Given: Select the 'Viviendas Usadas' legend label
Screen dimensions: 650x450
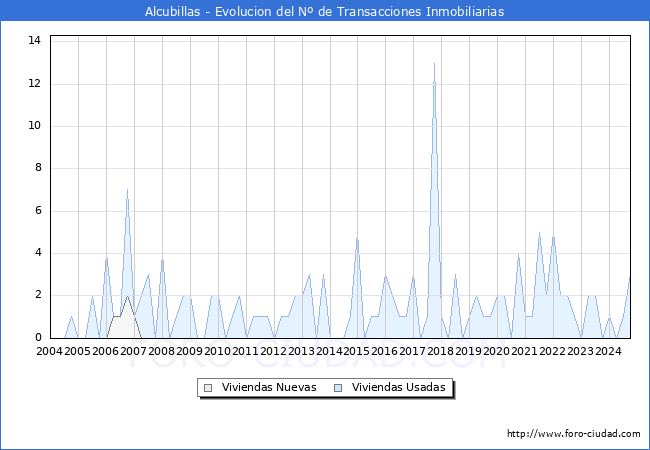Looking at the screenshot, I should coord(399,387).
